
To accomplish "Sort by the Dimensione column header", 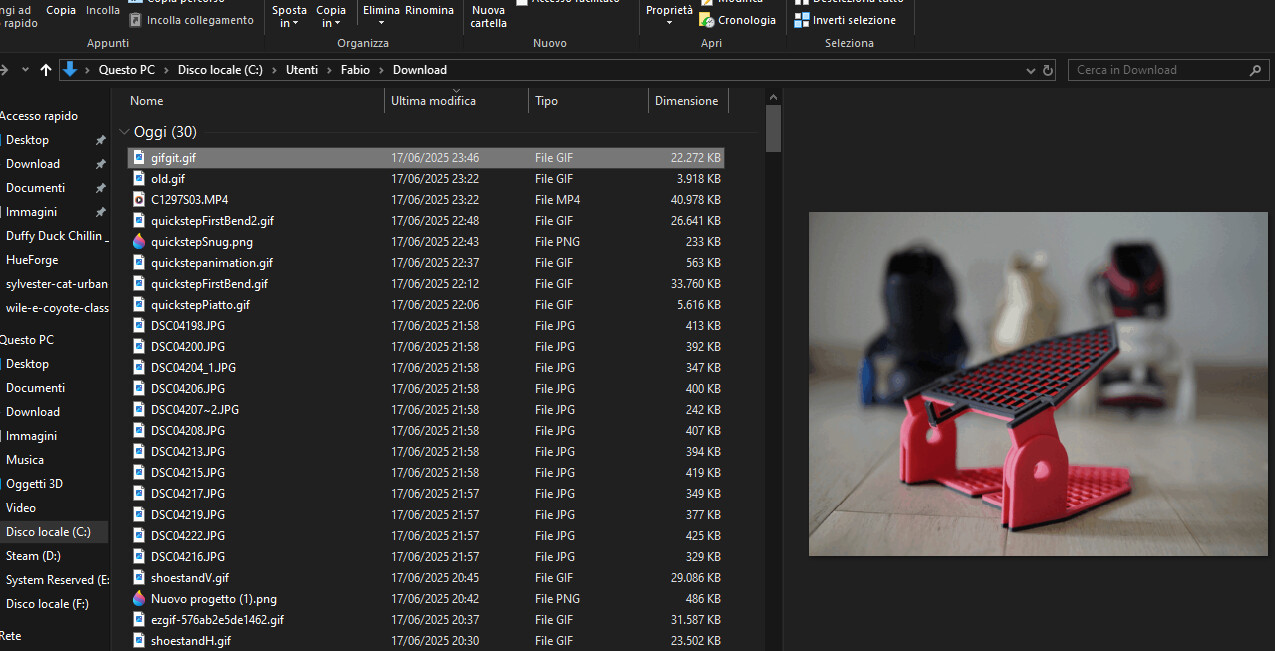I will click(687, 101).
